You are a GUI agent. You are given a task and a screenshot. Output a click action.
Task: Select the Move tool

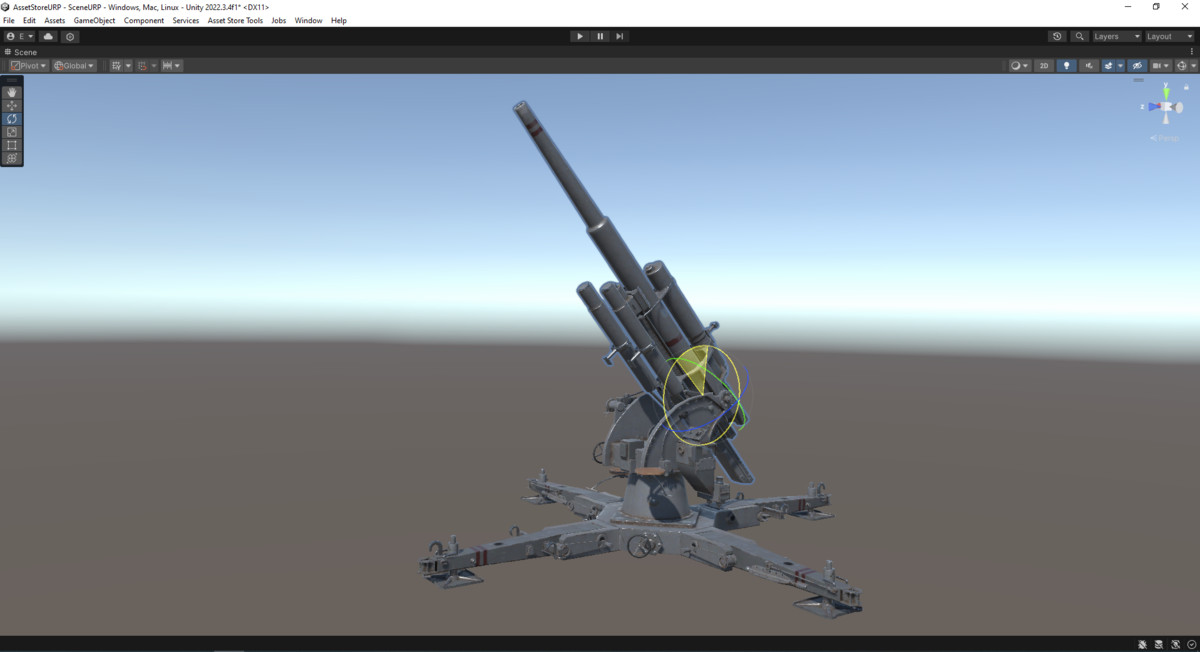coord(11,104)
